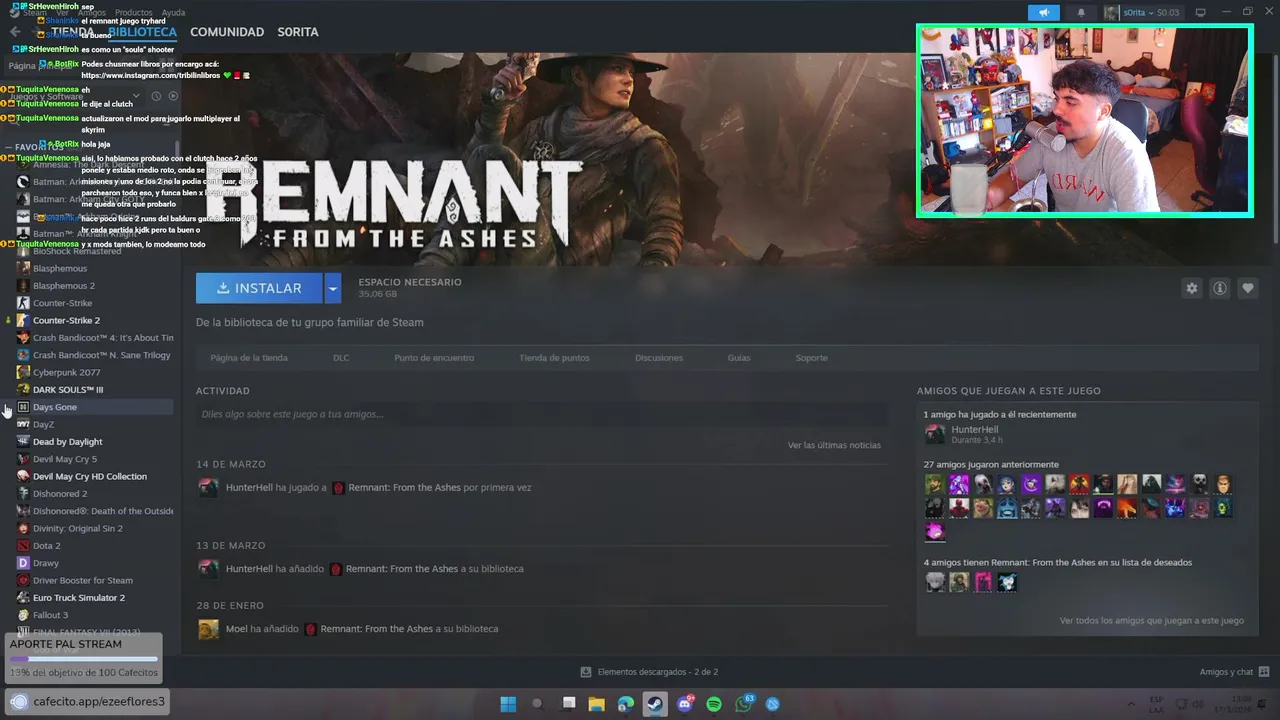Image resolution: width=1280 pixels, height=720 pixels.
Task: Click the Cyberpunk 2077 game icon
Action: [23, 372]
